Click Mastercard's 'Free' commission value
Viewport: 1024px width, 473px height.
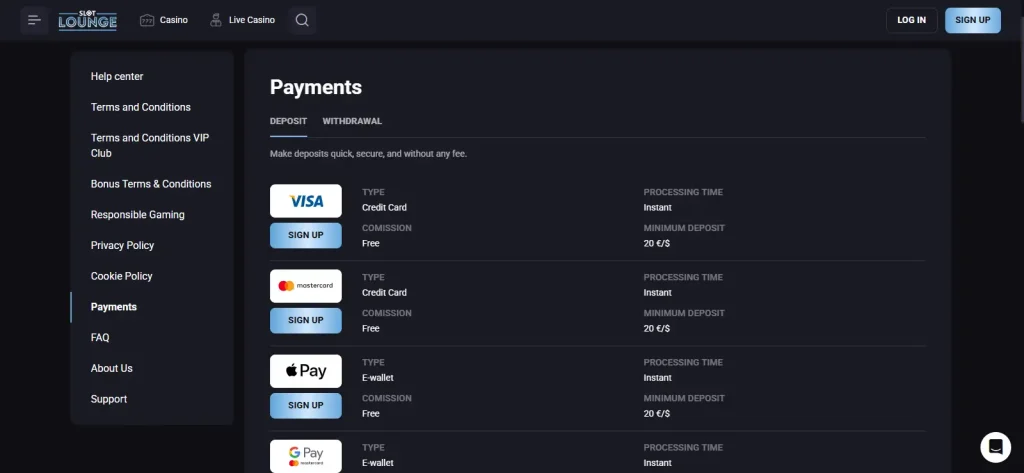point(370,329)
